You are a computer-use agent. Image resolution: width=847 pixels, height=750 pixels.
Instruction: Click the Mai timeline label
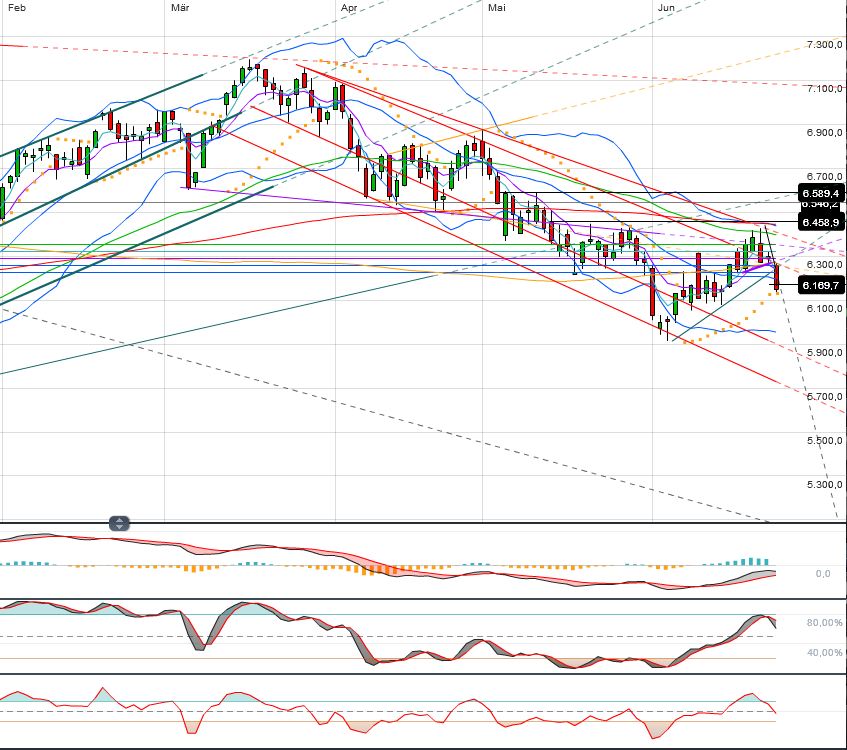[x=495, y=6]
